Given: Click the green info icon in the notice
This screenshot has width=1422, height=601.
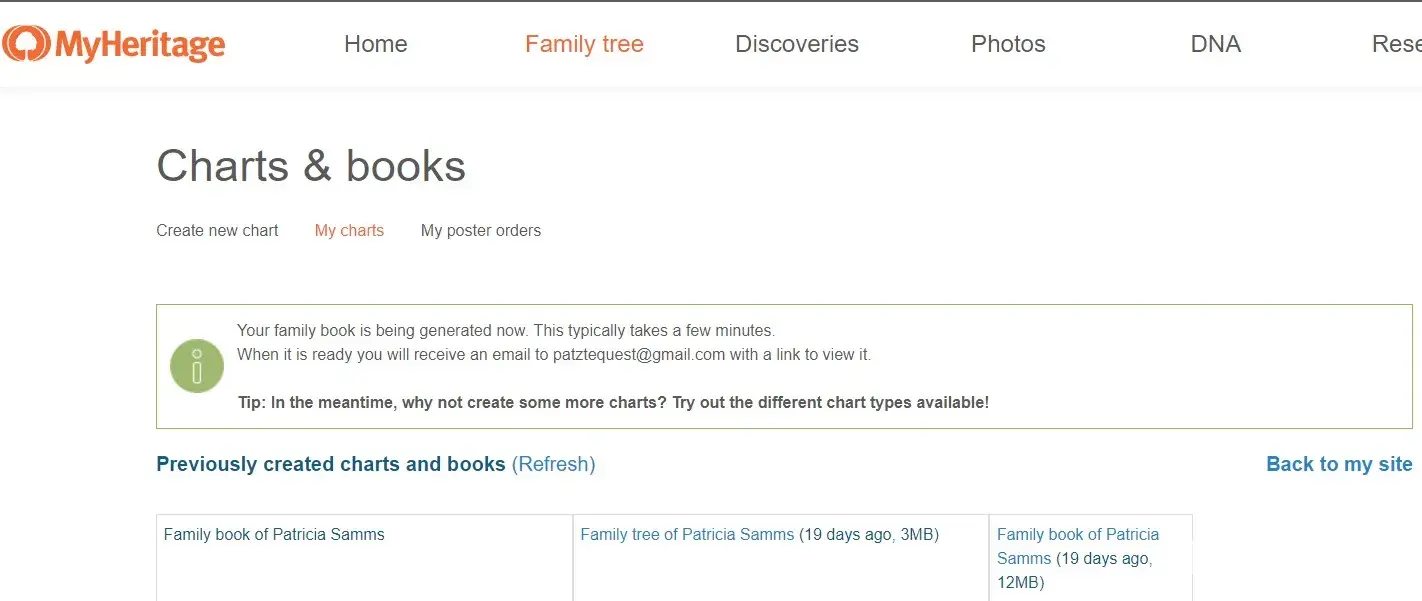Looking at the screenshot, I should tap(197, 366).
